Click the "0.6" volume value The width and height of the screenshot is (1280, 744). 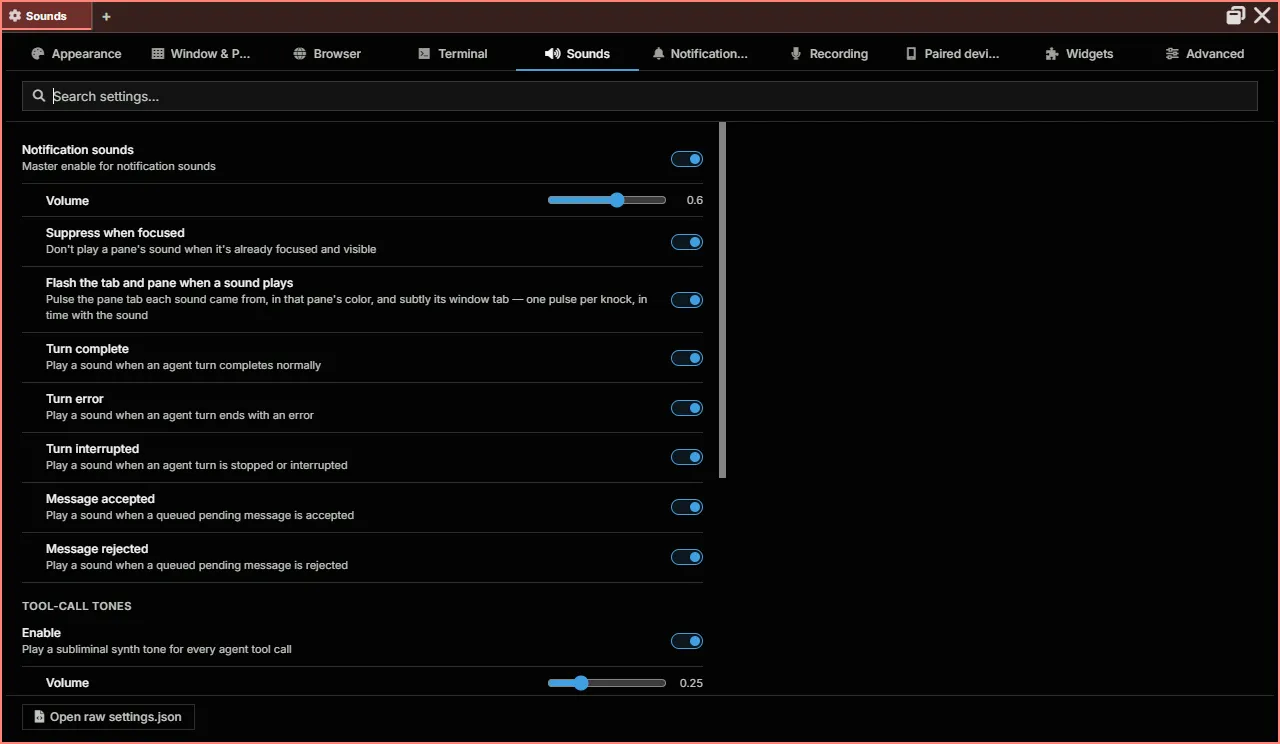click(695, 200)
